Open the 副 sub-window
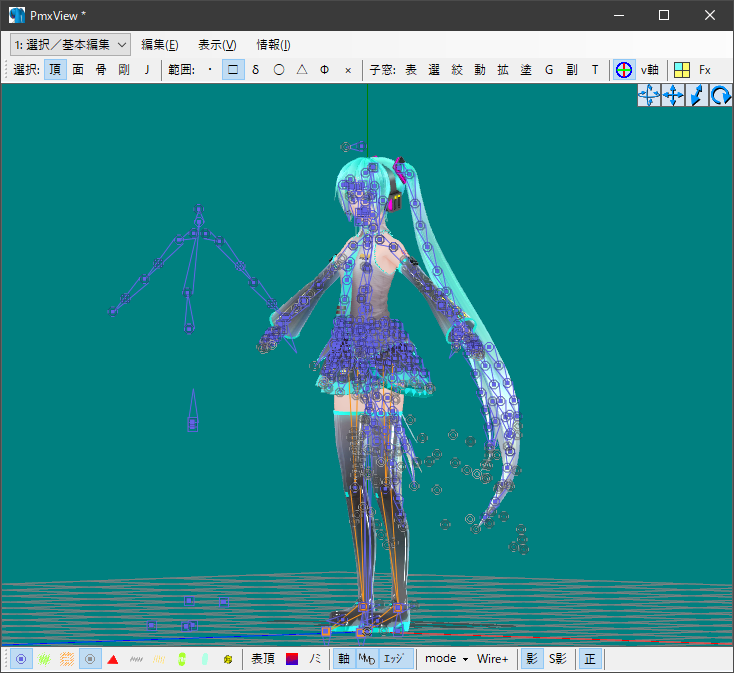This screenshot has height=673, width=734. point(572,70)
